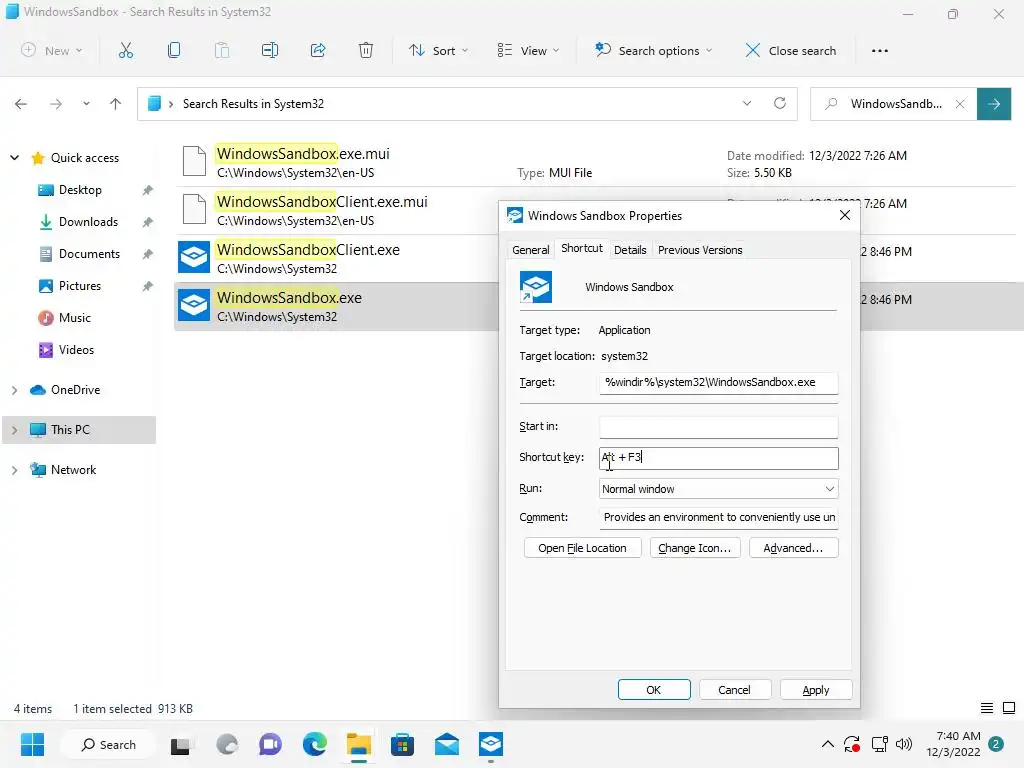This screenshot has height=768, width=1024.
Task: Run search with the teal arrow button
Action: [x=994, y=104]
